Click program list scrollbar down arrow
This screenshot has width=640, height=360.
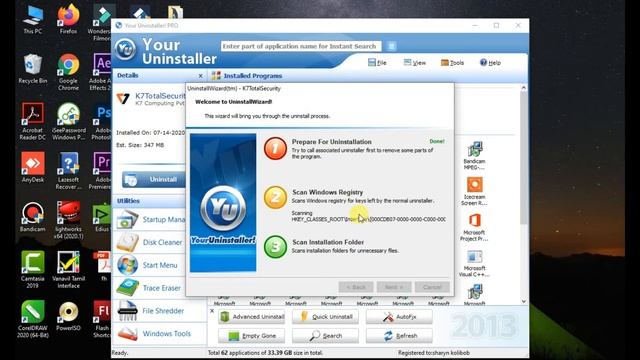[x=524, y=302]
